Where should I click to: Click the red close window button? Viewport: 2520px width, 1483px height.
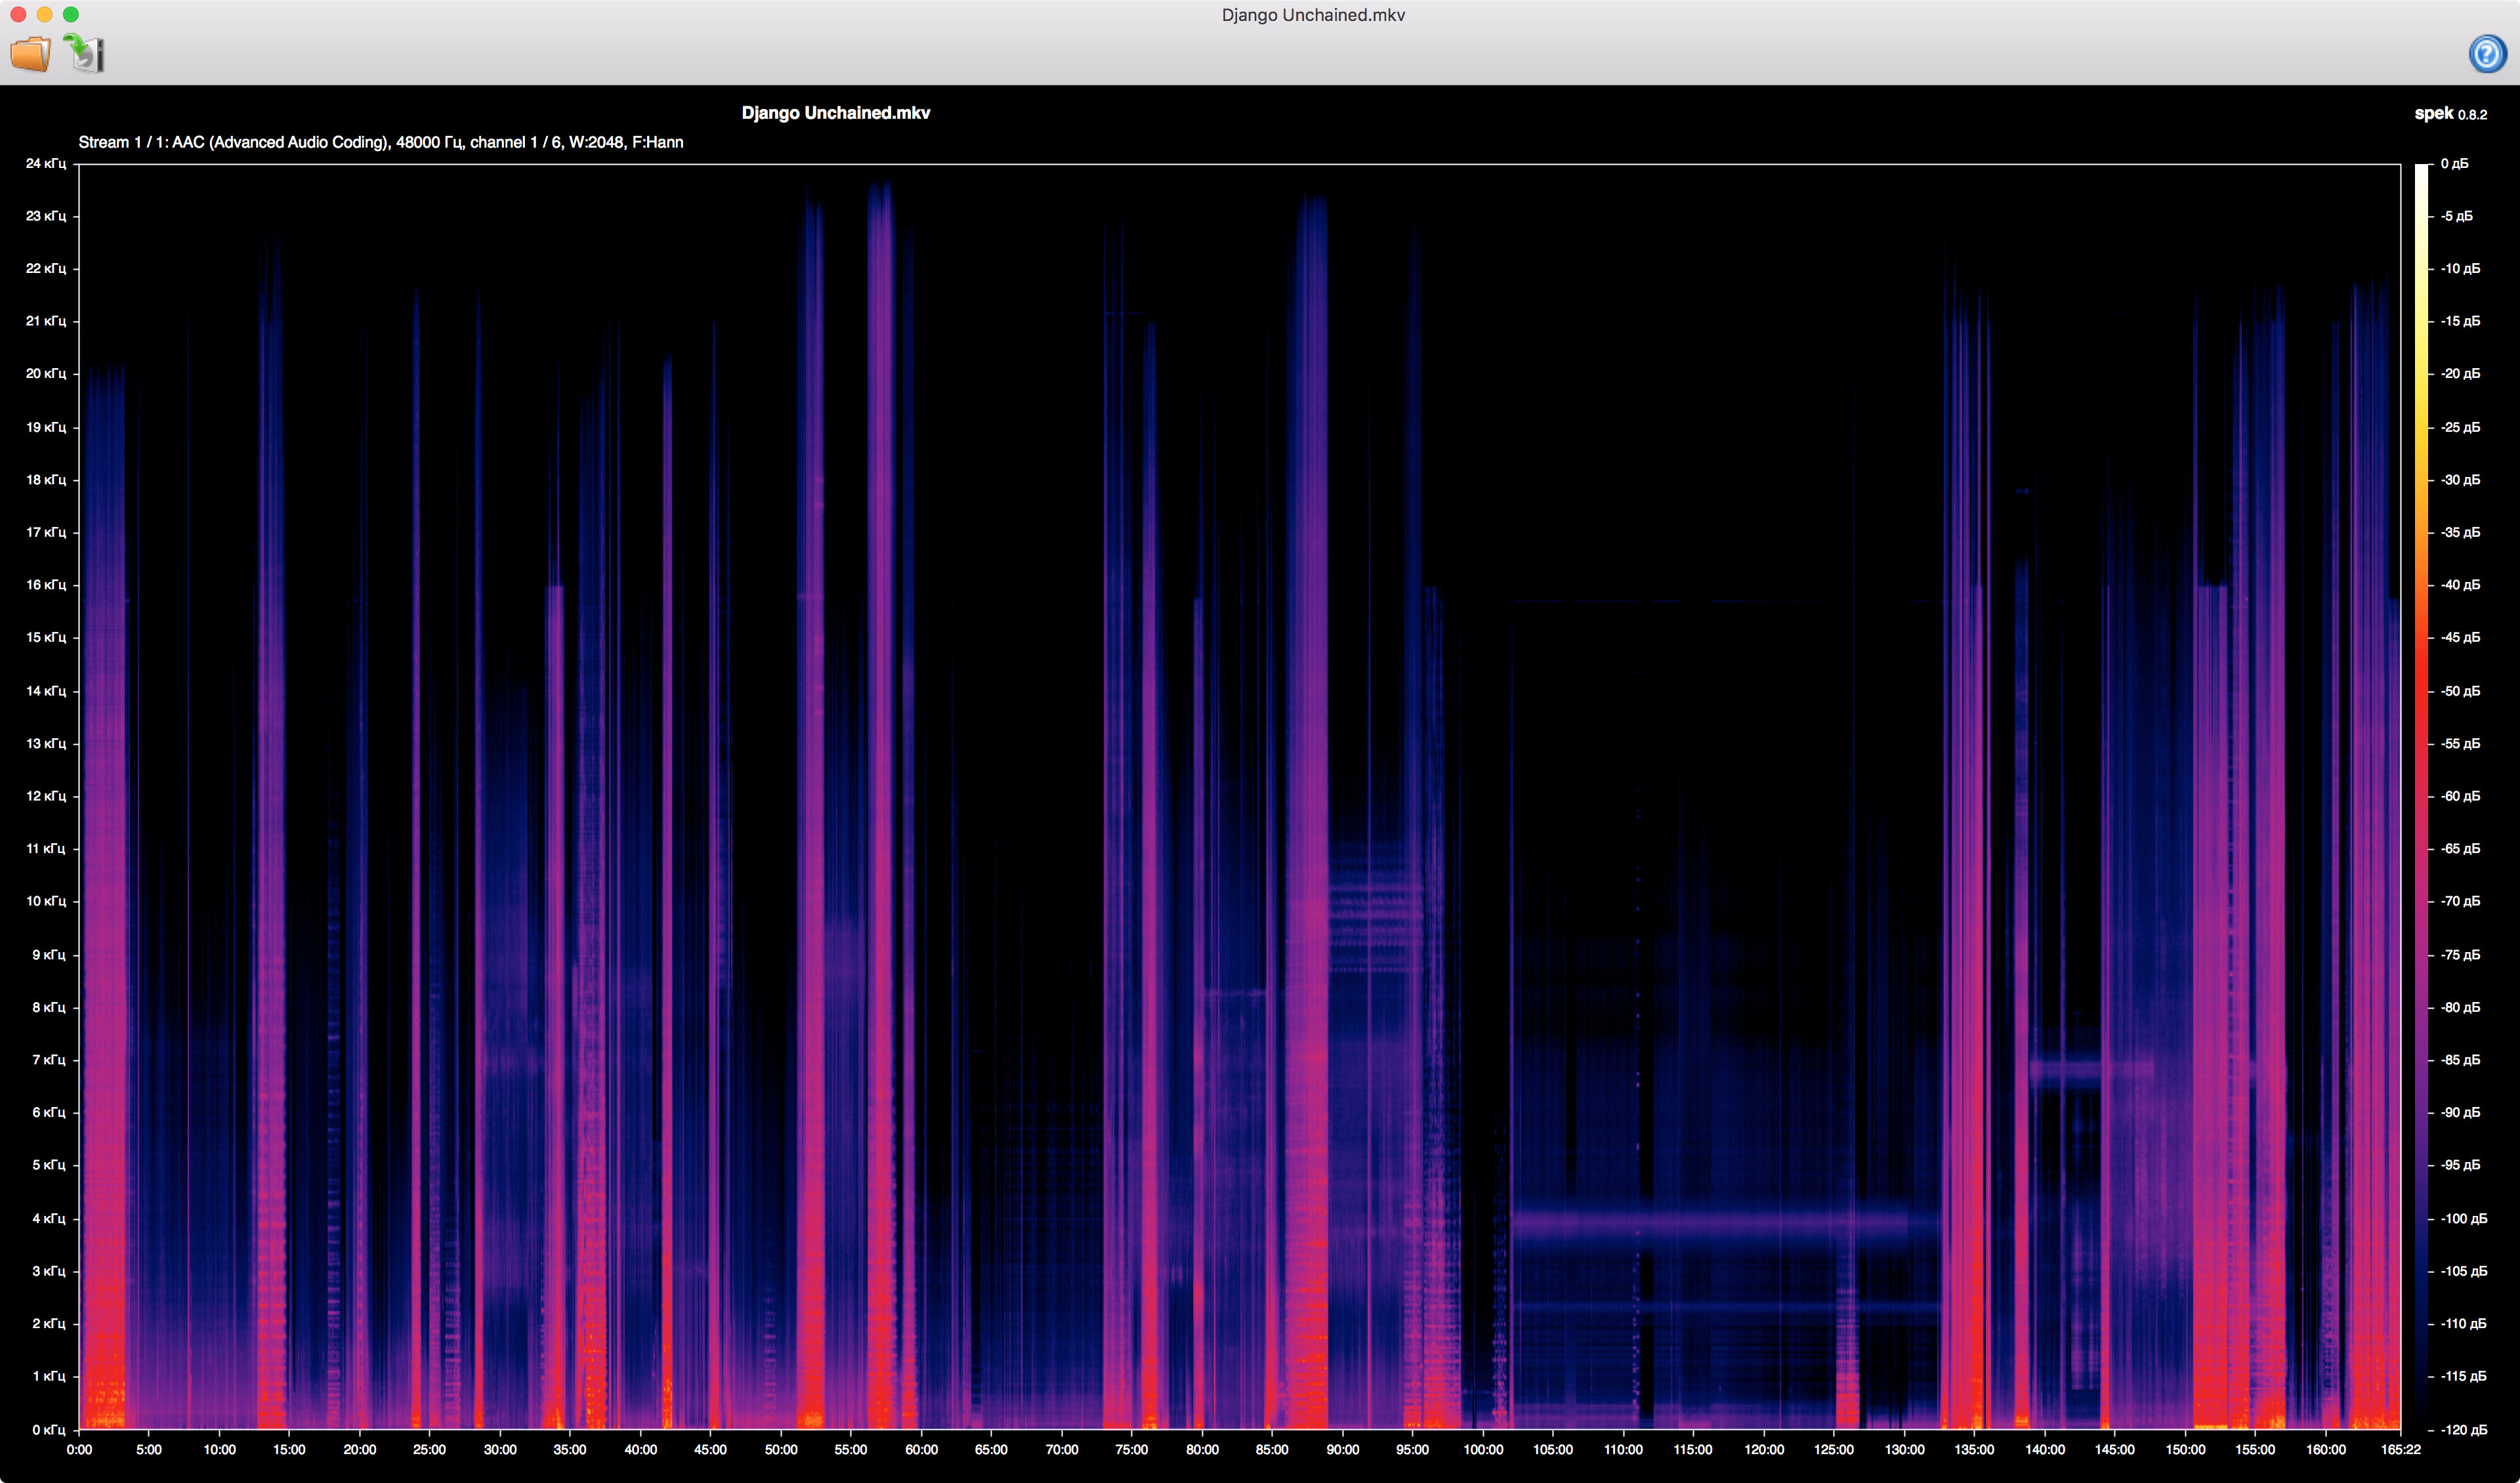point(18,14)
